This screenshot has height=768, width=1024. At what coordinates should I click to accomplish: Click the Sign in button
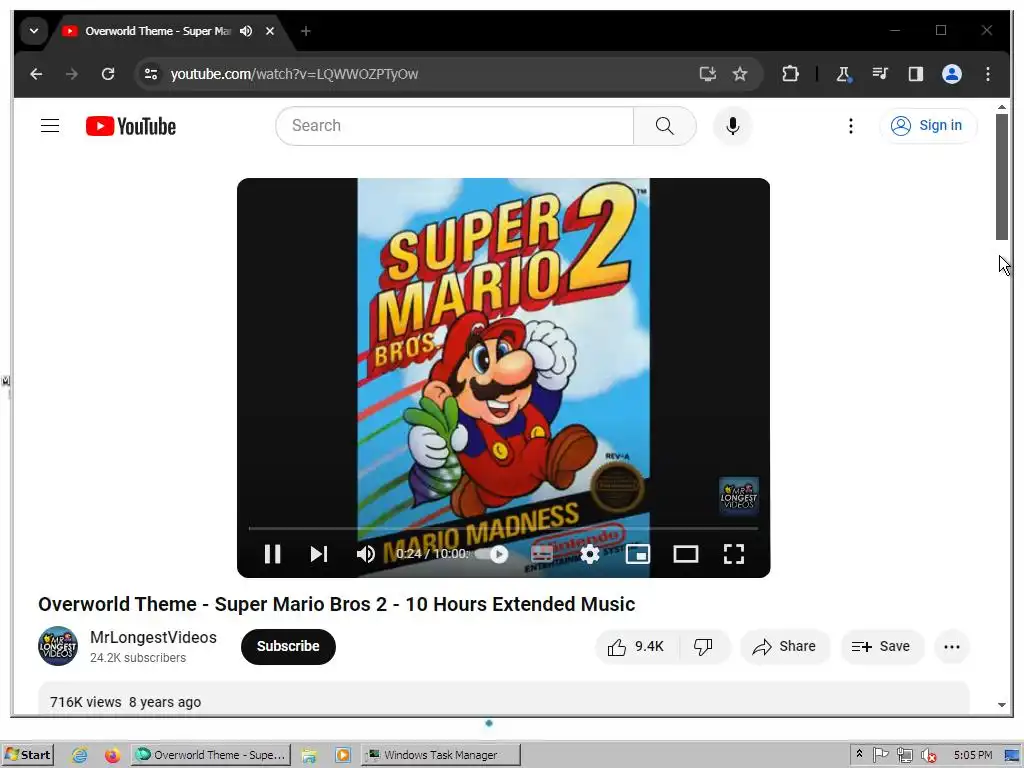pos(928,125)
